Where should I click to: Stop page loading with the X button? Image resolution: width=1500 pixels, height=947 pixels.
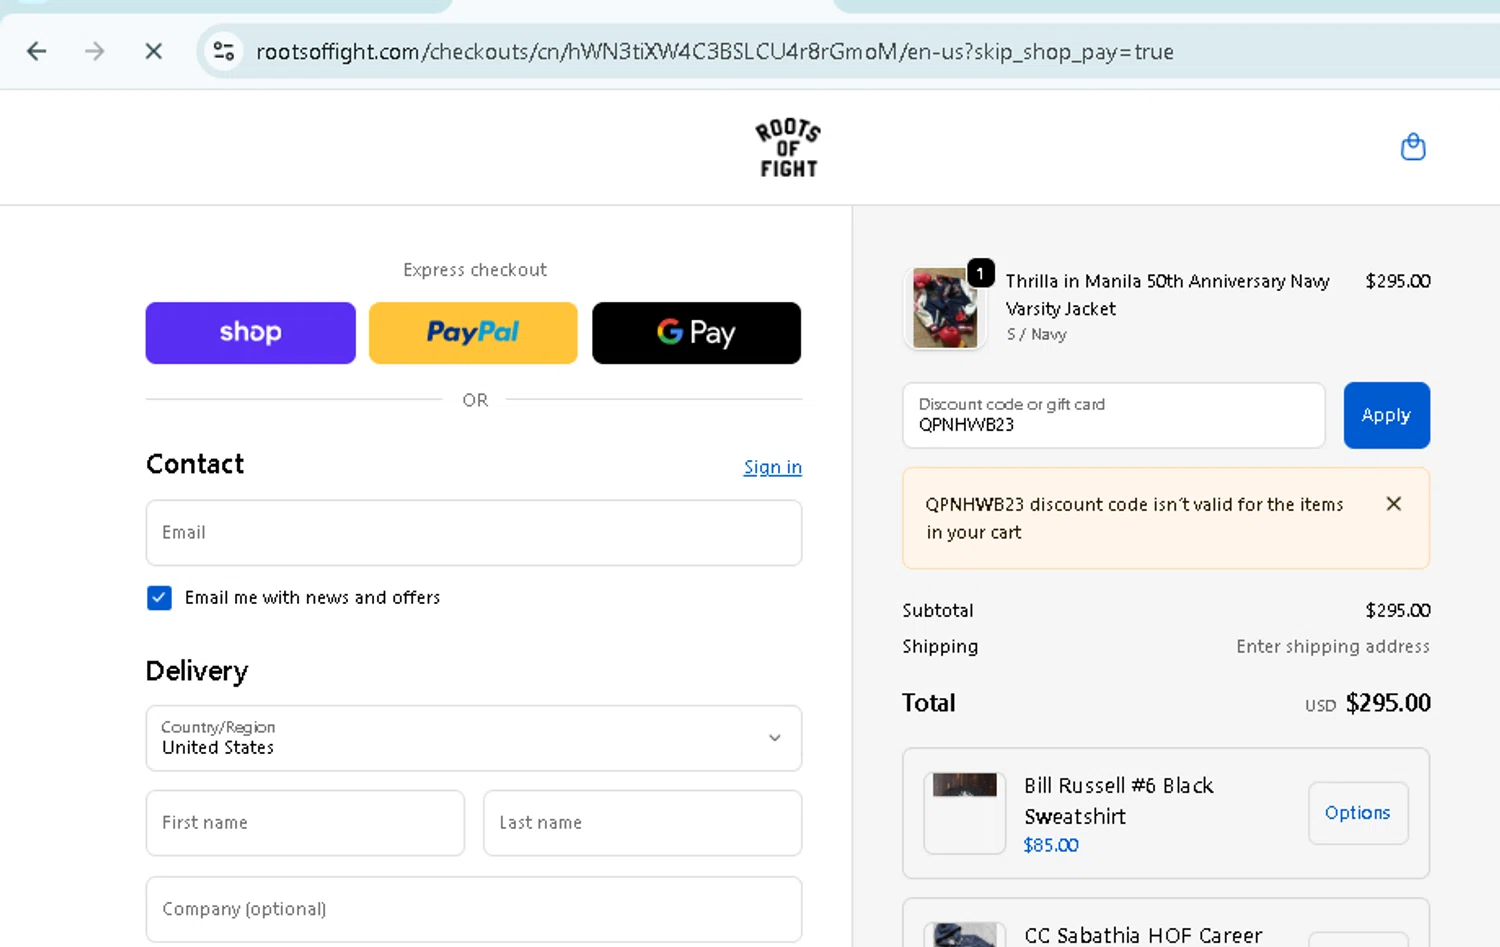pos(153,51)
